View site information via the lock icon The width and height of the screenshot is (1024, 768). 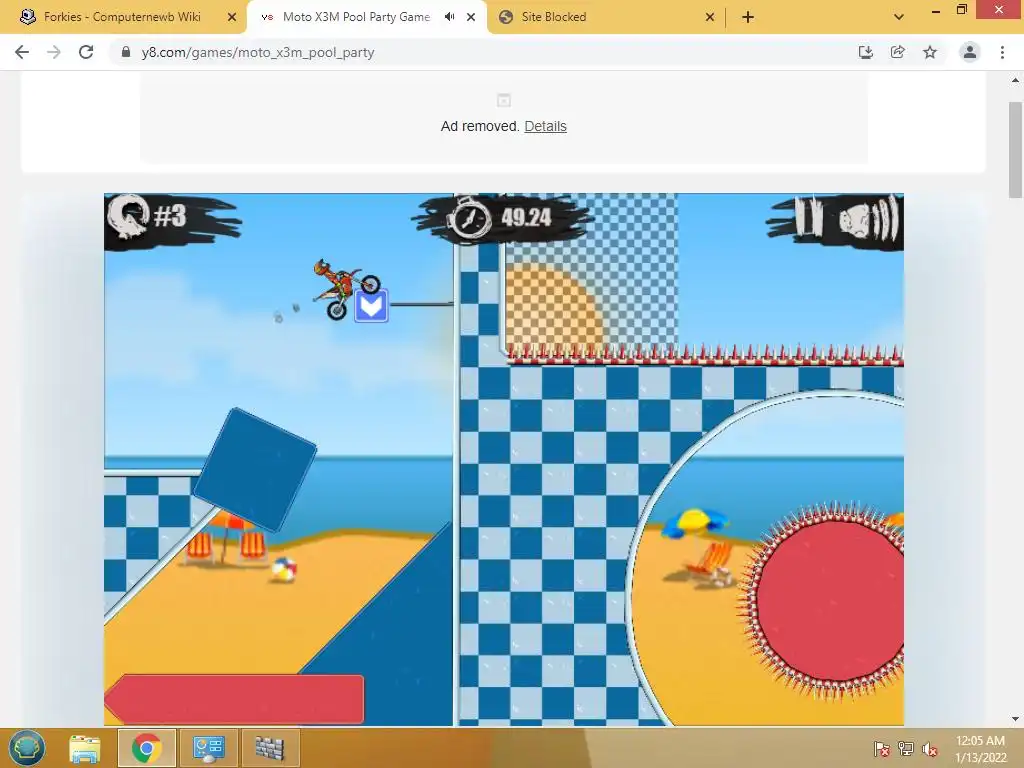[x=126, y=52]
